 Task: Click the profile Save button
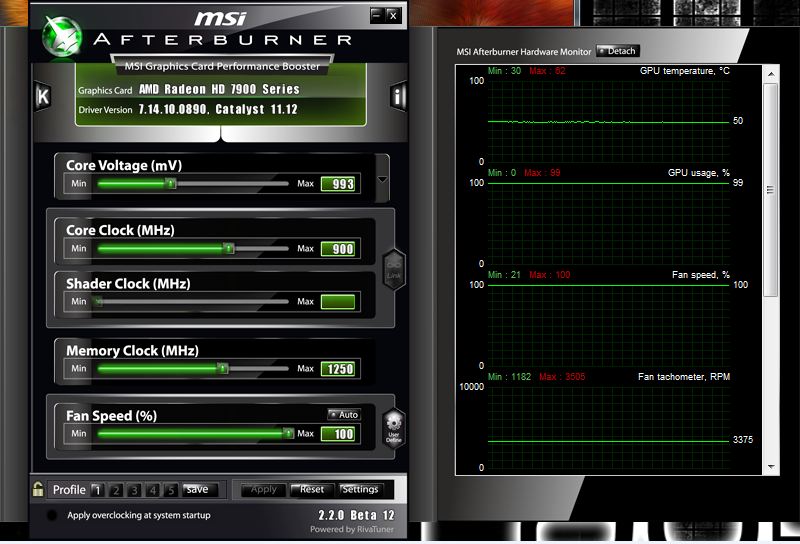click(200, 489)
